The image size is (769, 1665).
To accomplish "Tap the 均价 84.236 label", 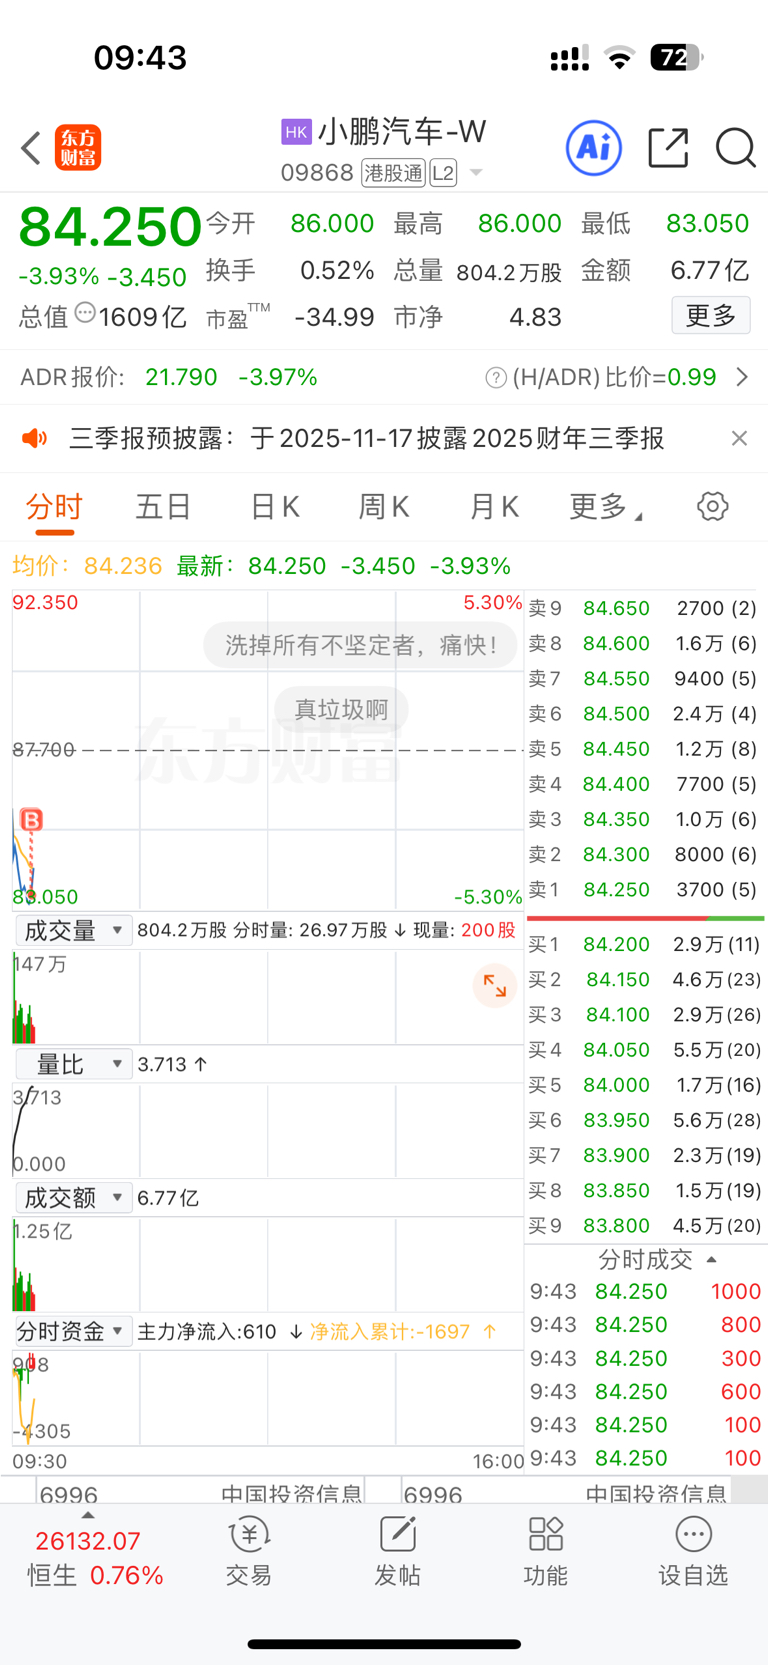I will click(87, 566).
